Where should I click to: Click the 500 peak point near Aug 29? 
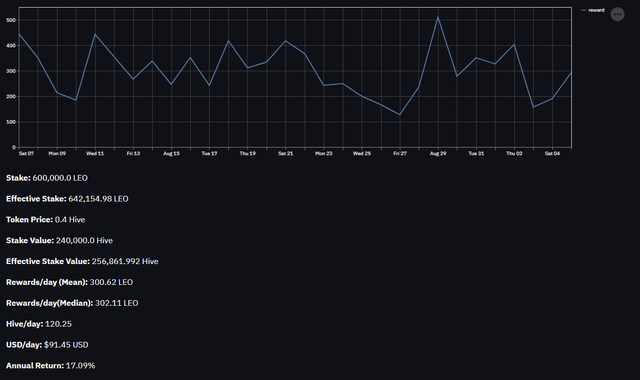[x=438, y=17]
